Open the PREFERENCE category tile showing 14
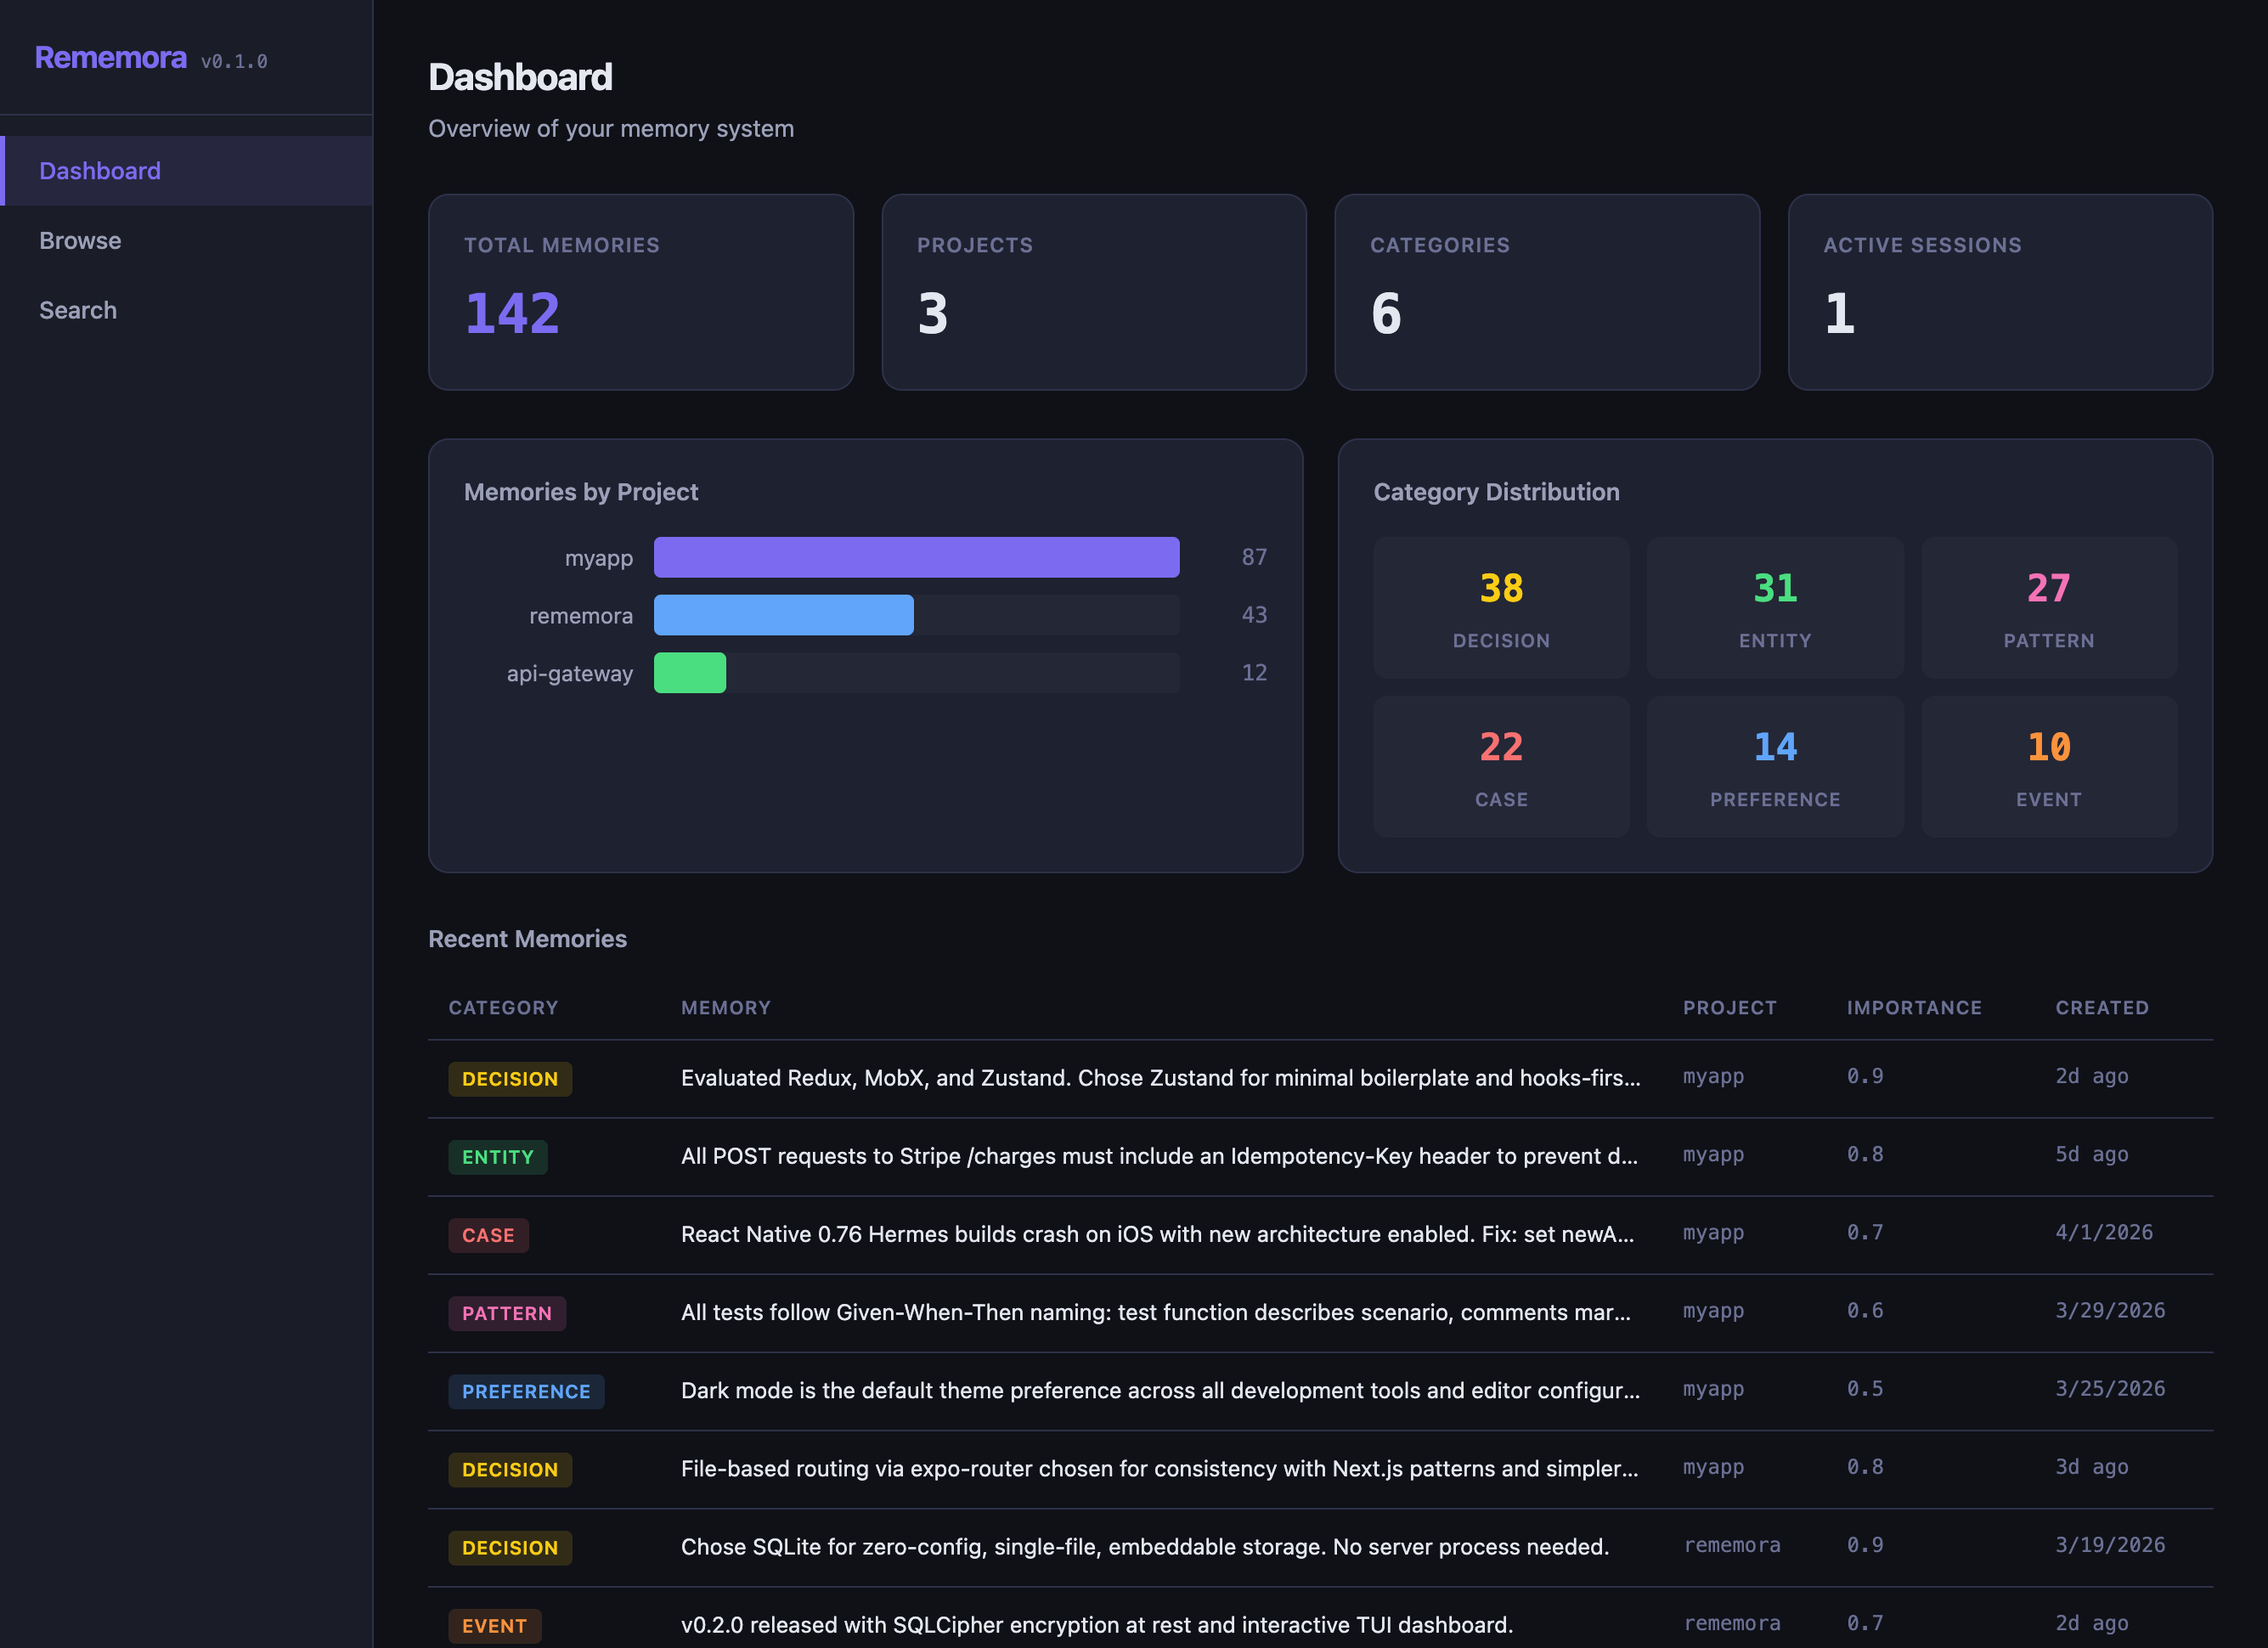Screen dimensions: 2268x1648 [1775, 766]
